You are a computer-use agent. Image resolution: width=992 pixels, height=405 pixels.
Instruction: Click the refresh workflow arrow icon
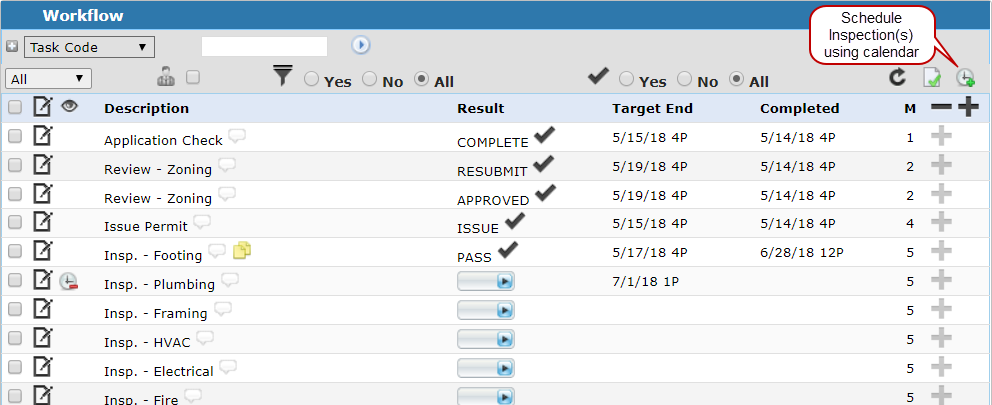coord(897,77)
